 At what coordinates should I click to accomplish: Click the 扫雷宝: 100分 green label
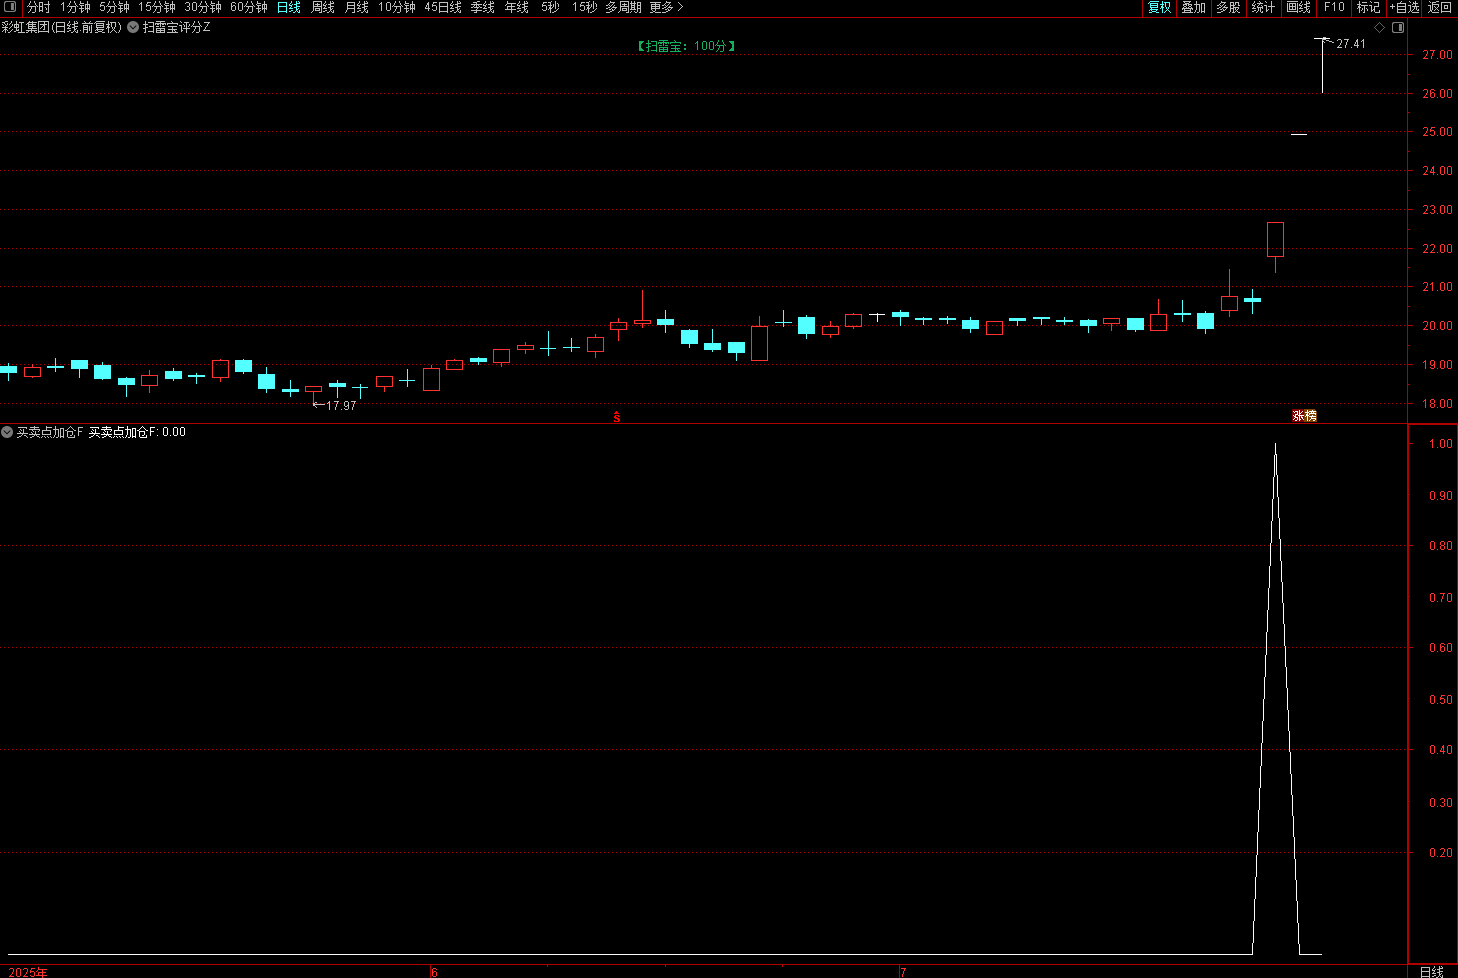pos(686,46)
